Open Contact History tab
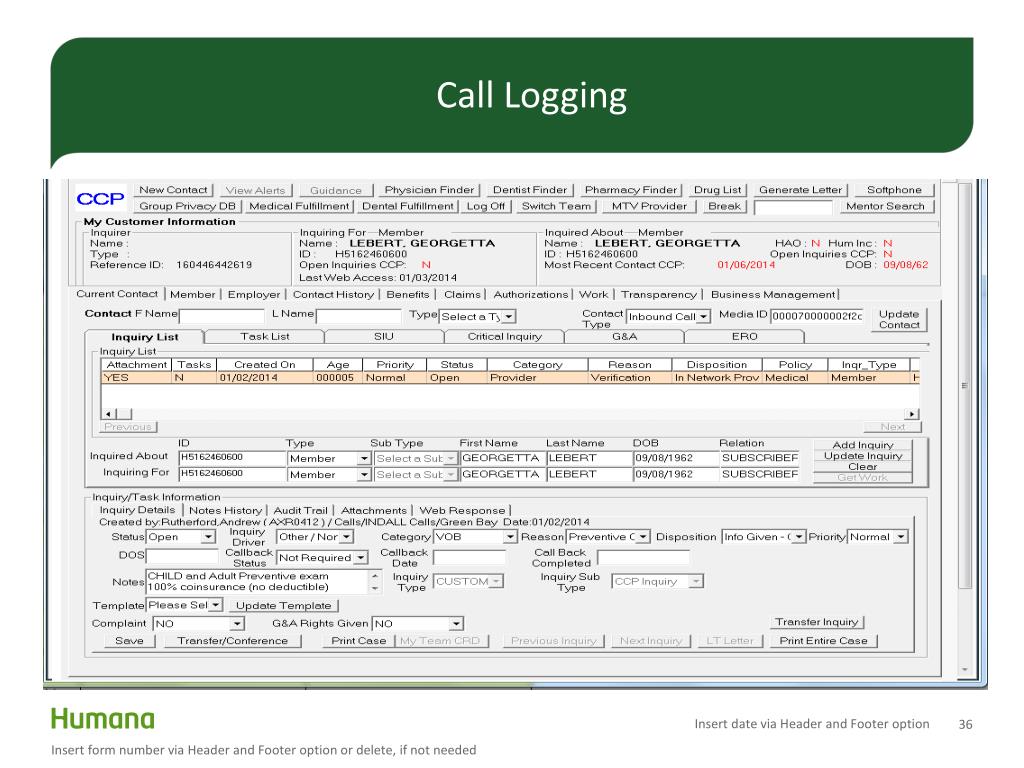The image size is (1024, 768). click(x=333, y=295)
